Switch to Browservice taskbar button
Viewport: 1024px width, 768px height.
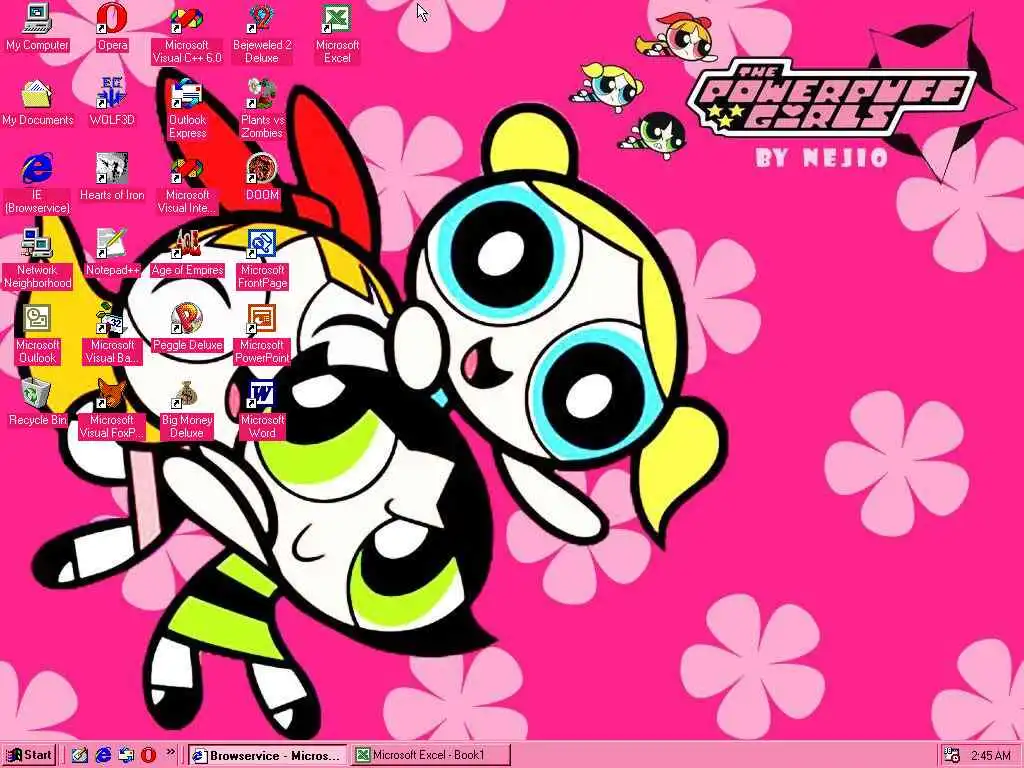tap(268, 756)
